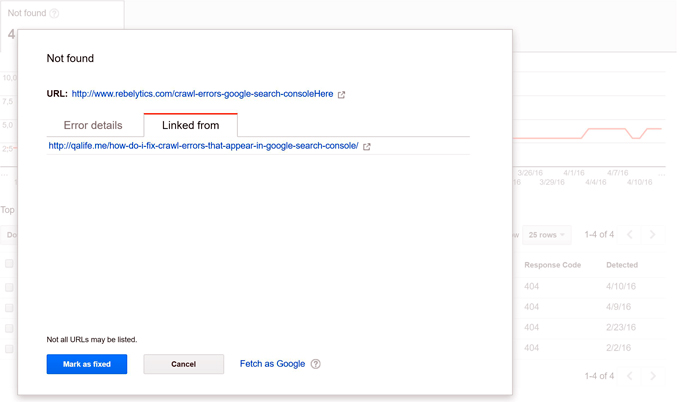Sort by the Detected column header
This screenshot has width=680, height=402.
point(621,265)
